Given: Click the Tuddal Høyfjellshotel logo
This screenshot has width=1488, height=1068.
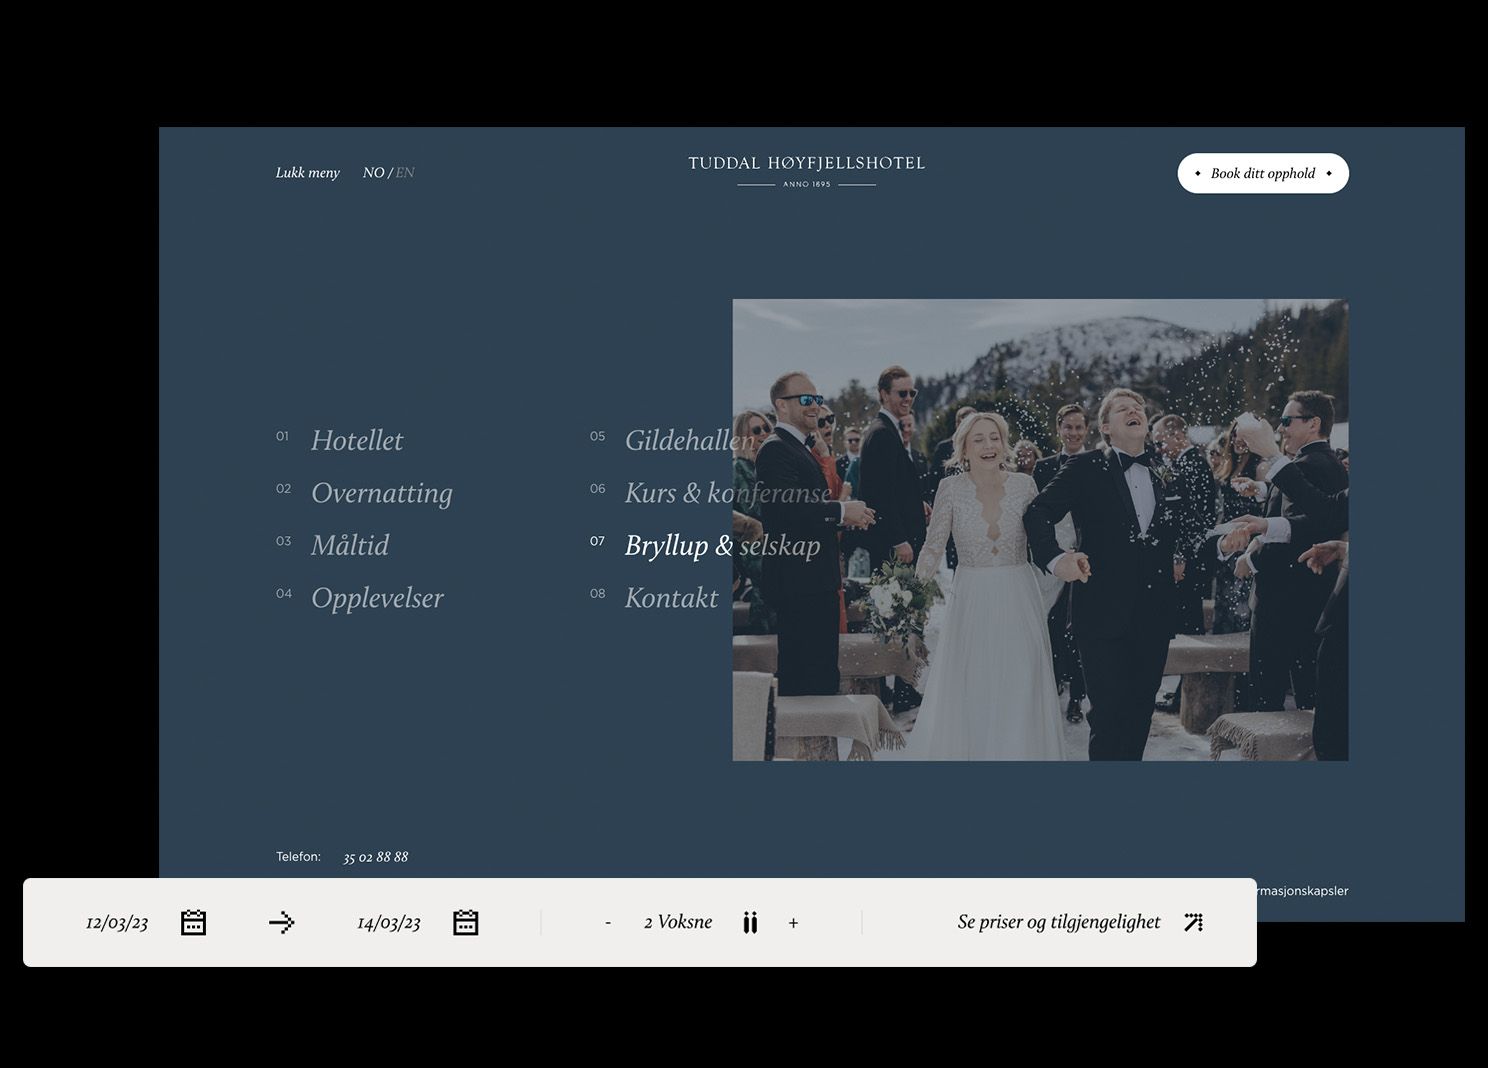Looking at the screenshot, I should pyautogui.click(x=806, y=170).
